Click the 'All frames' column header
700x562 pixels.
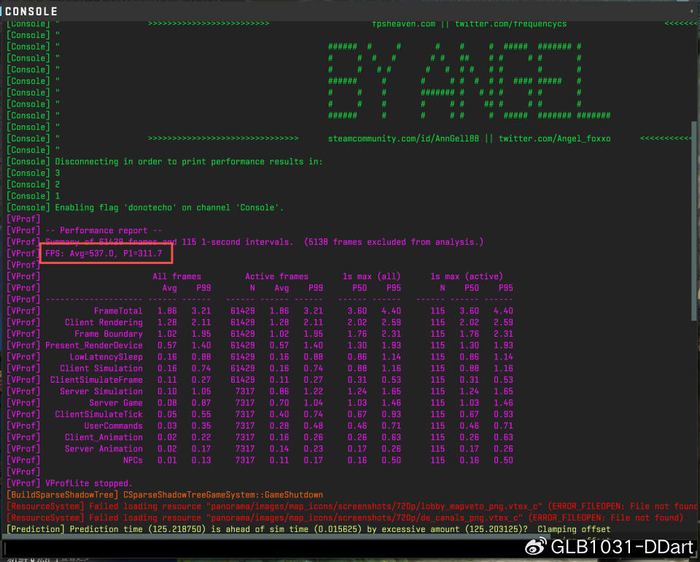coord(177,276)
